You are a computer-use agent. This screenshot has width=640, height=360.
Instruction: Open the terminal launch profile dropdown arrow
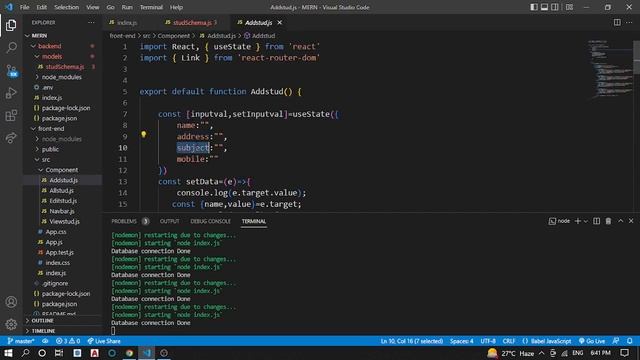click(x=586, y=221)
